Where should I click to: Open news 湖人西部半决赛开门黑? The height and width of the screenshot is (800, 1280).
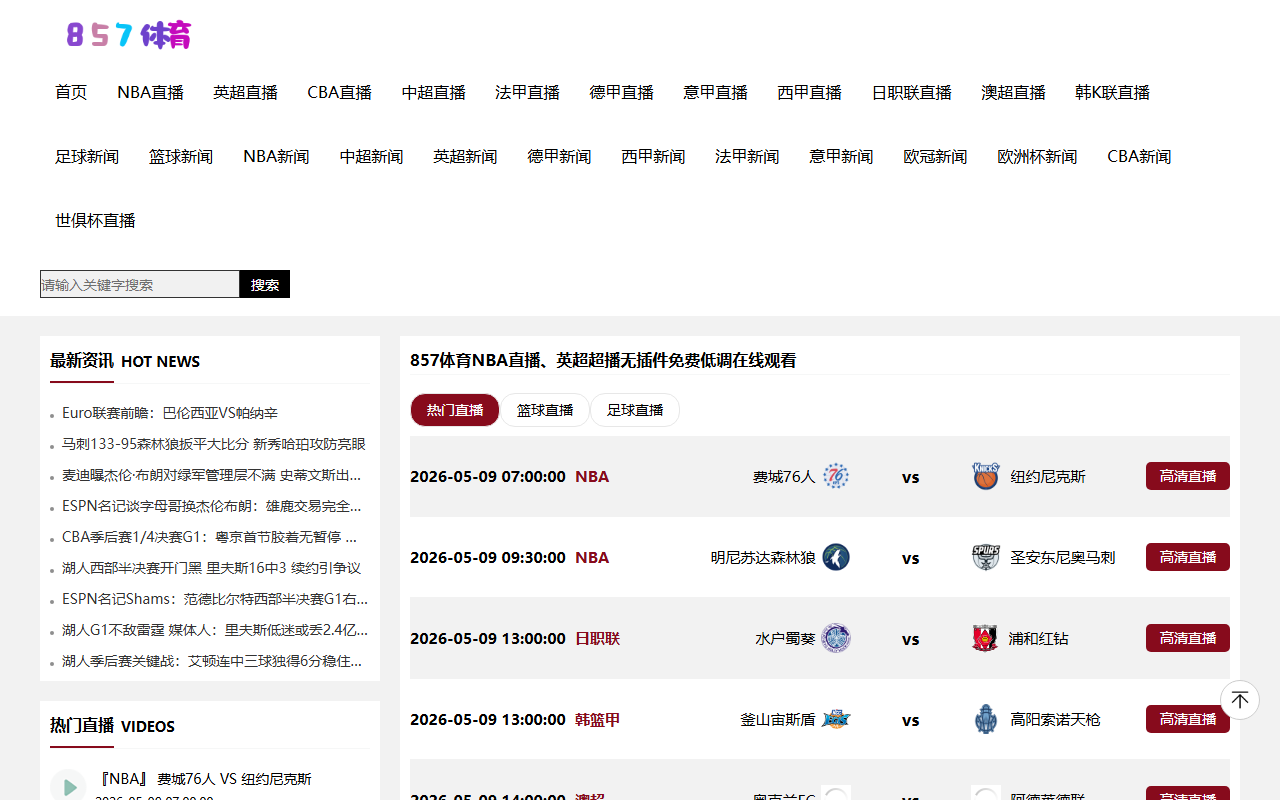(212, 568)
